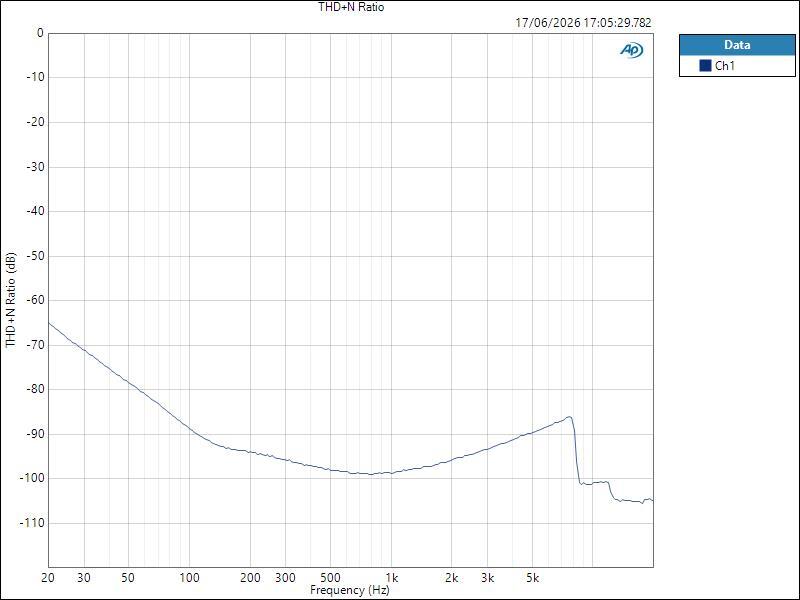Screen dimensions: 800x600
Task: Click the 3k tick label on frequency axis
Action: tap(487, 578)
